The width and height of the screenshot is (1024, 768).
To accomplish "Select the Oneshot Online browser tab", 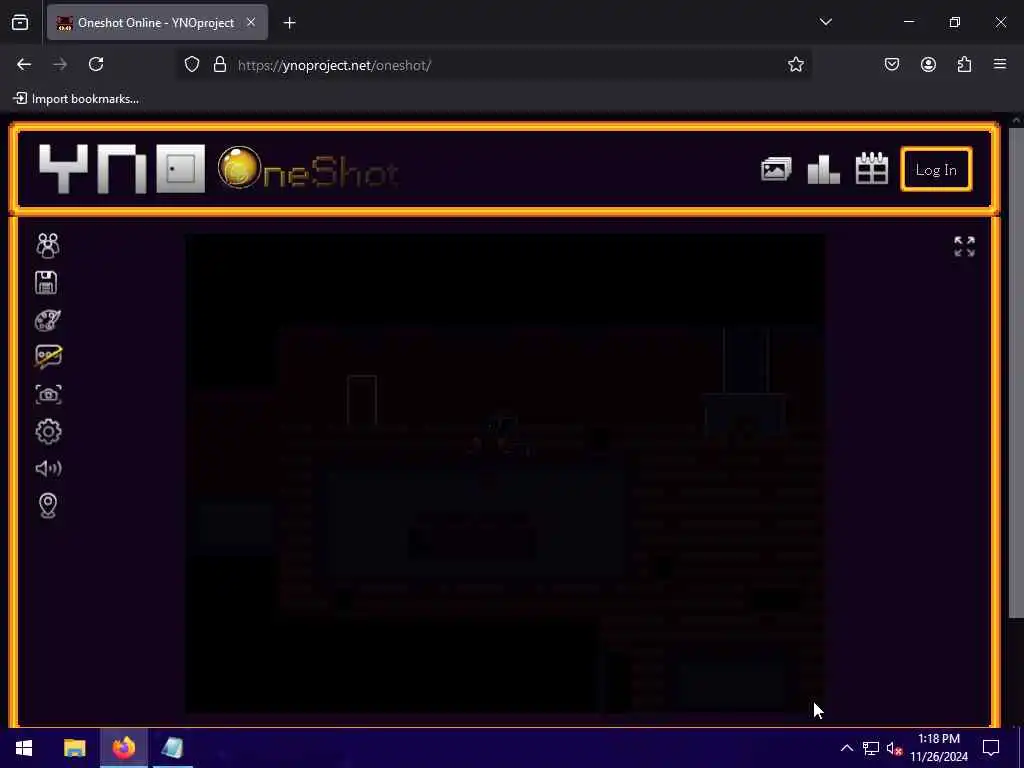I will point(157,23).
